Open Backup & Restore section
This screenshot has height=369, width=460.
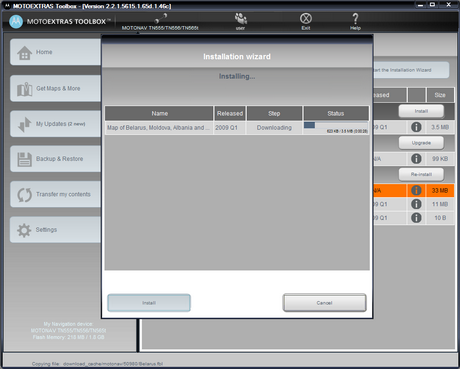tap(56, 159)
